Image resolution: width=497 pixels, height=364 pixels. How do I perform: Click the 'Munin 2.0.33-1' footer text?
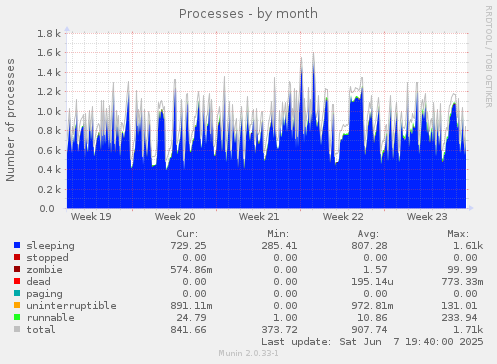(248, 353)
